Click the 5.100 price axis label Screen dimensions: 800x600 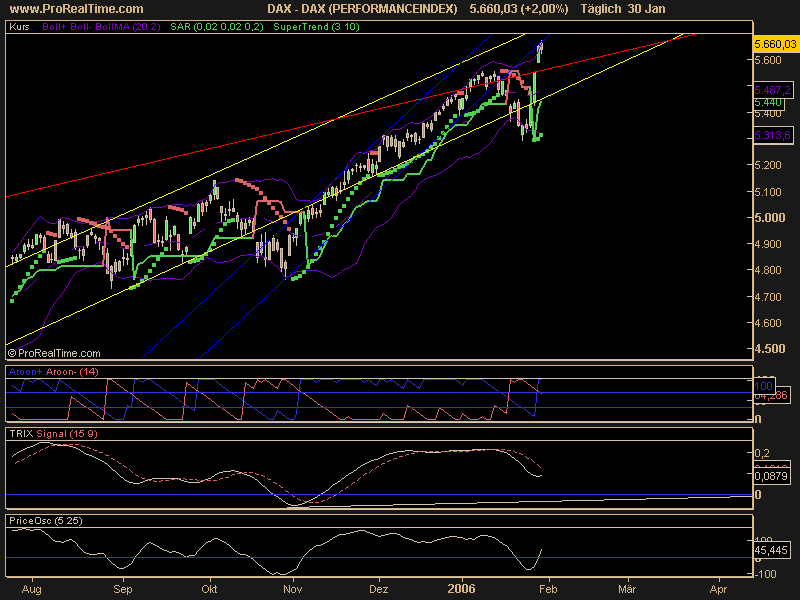click(768, 192)
